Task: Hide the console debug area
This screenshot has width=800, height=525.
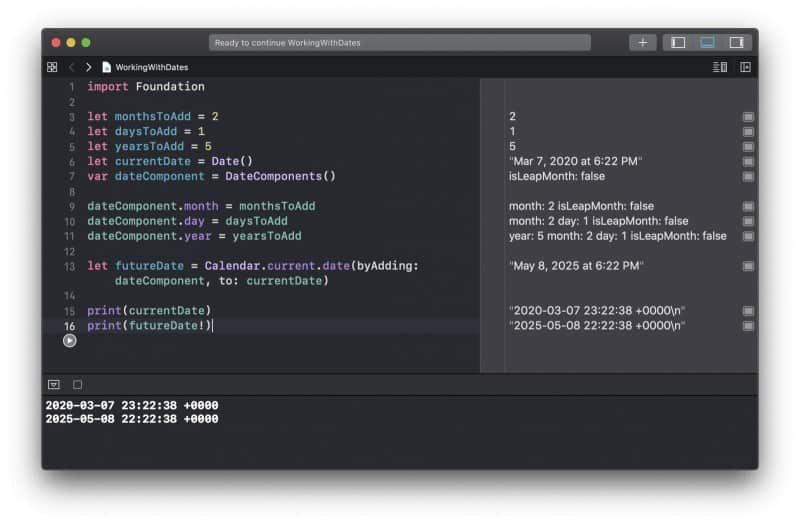Action: point(54,384)
